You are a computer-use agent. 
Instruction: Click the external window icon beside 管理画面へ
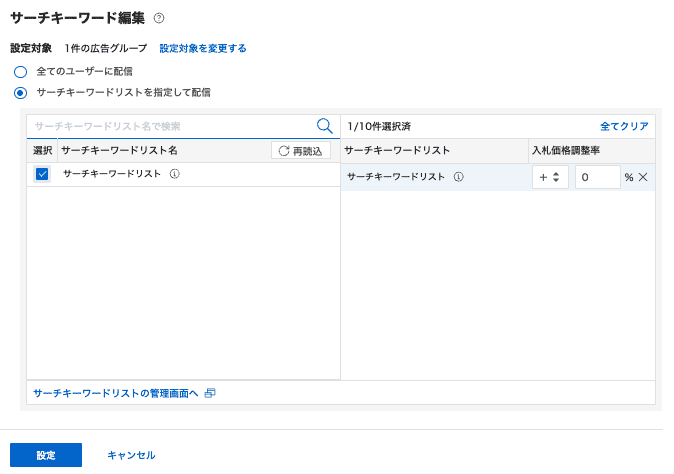pyautogui.click(x=210, y=393)
